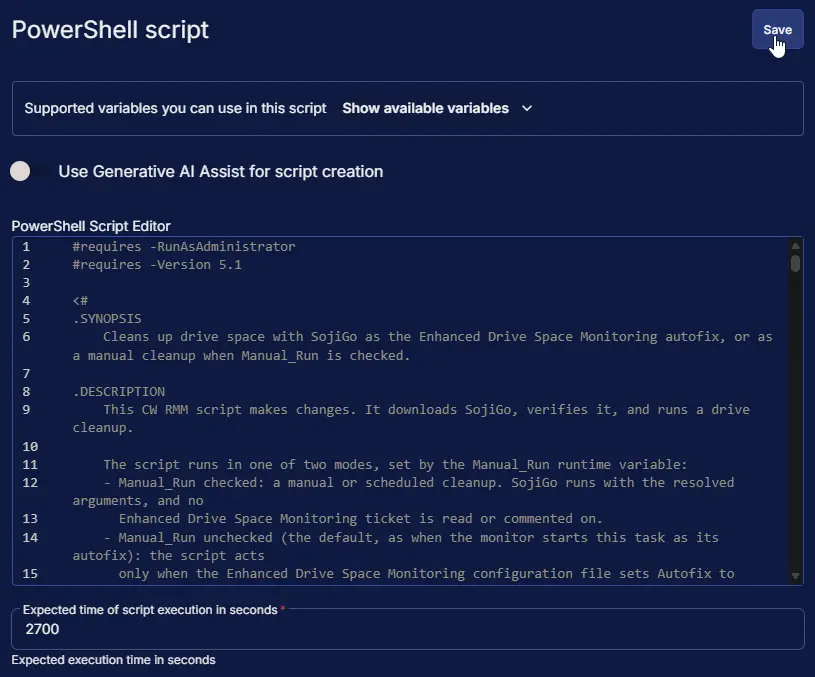Click the Save button
Screen dimensions: 815x677
[x=777, y=30]
